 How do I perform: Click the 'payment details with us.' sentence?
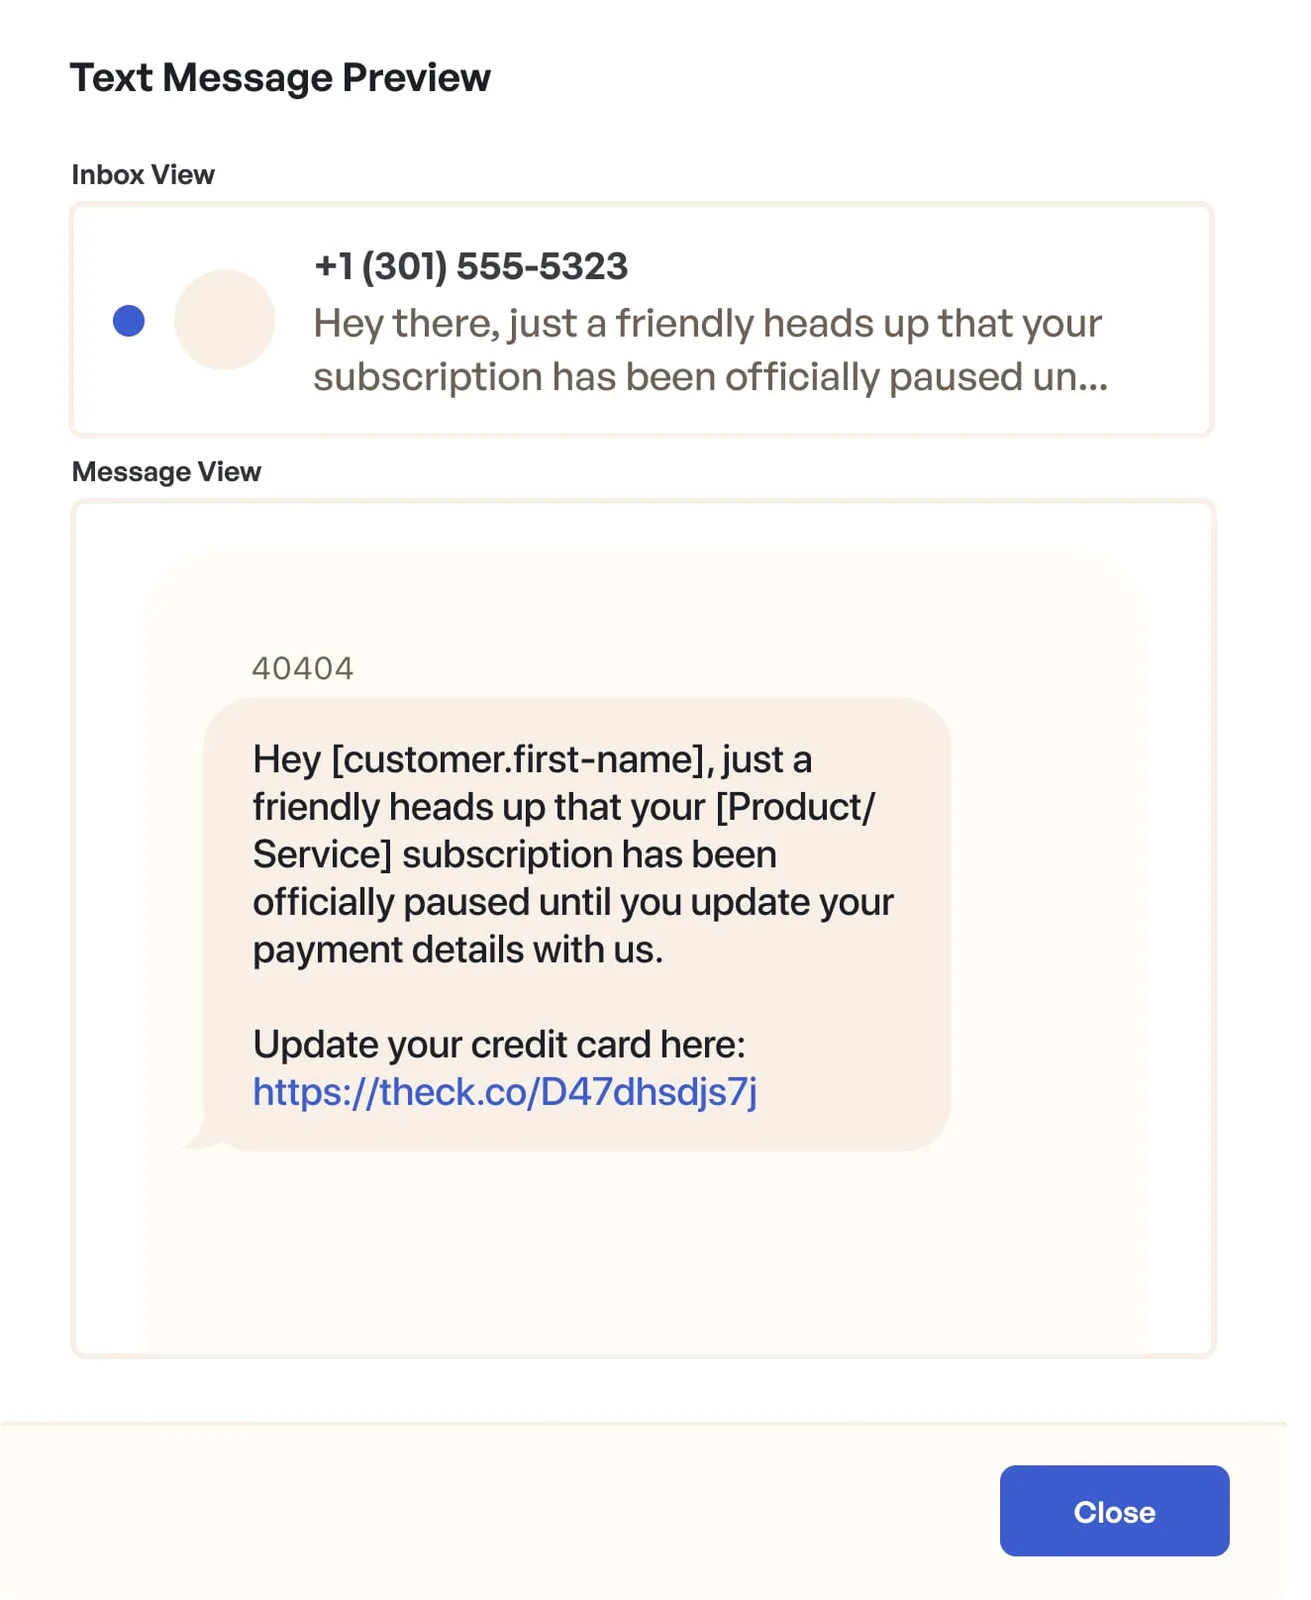pyautogui.click(x=458, y=950)
